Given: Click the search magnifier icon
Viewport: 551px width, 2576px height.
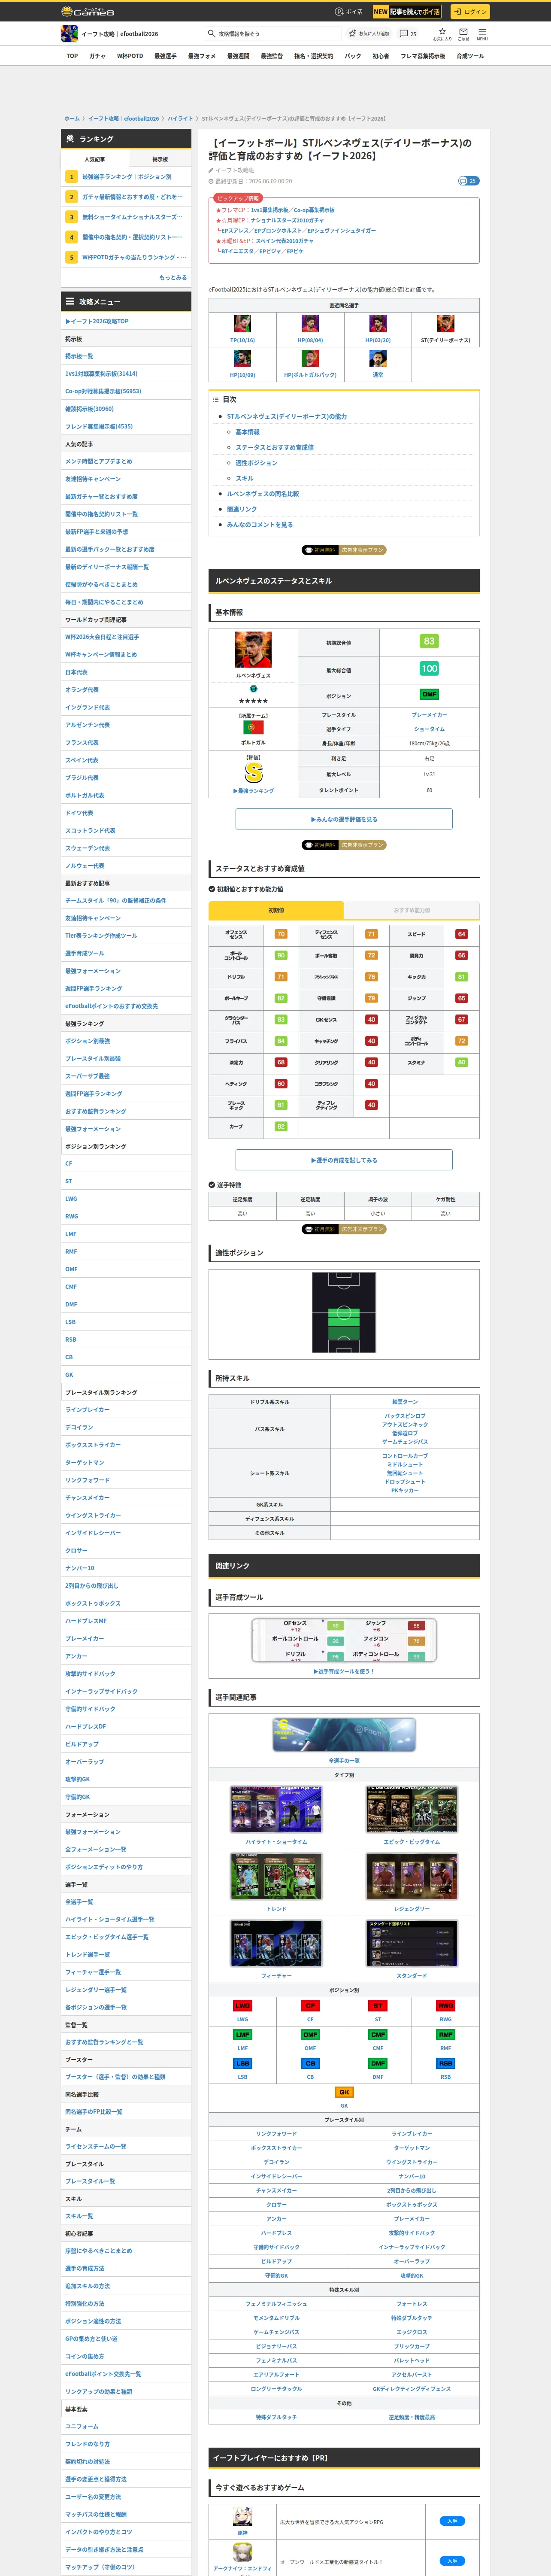Looking at the screenshot, I should pos(211,34).
